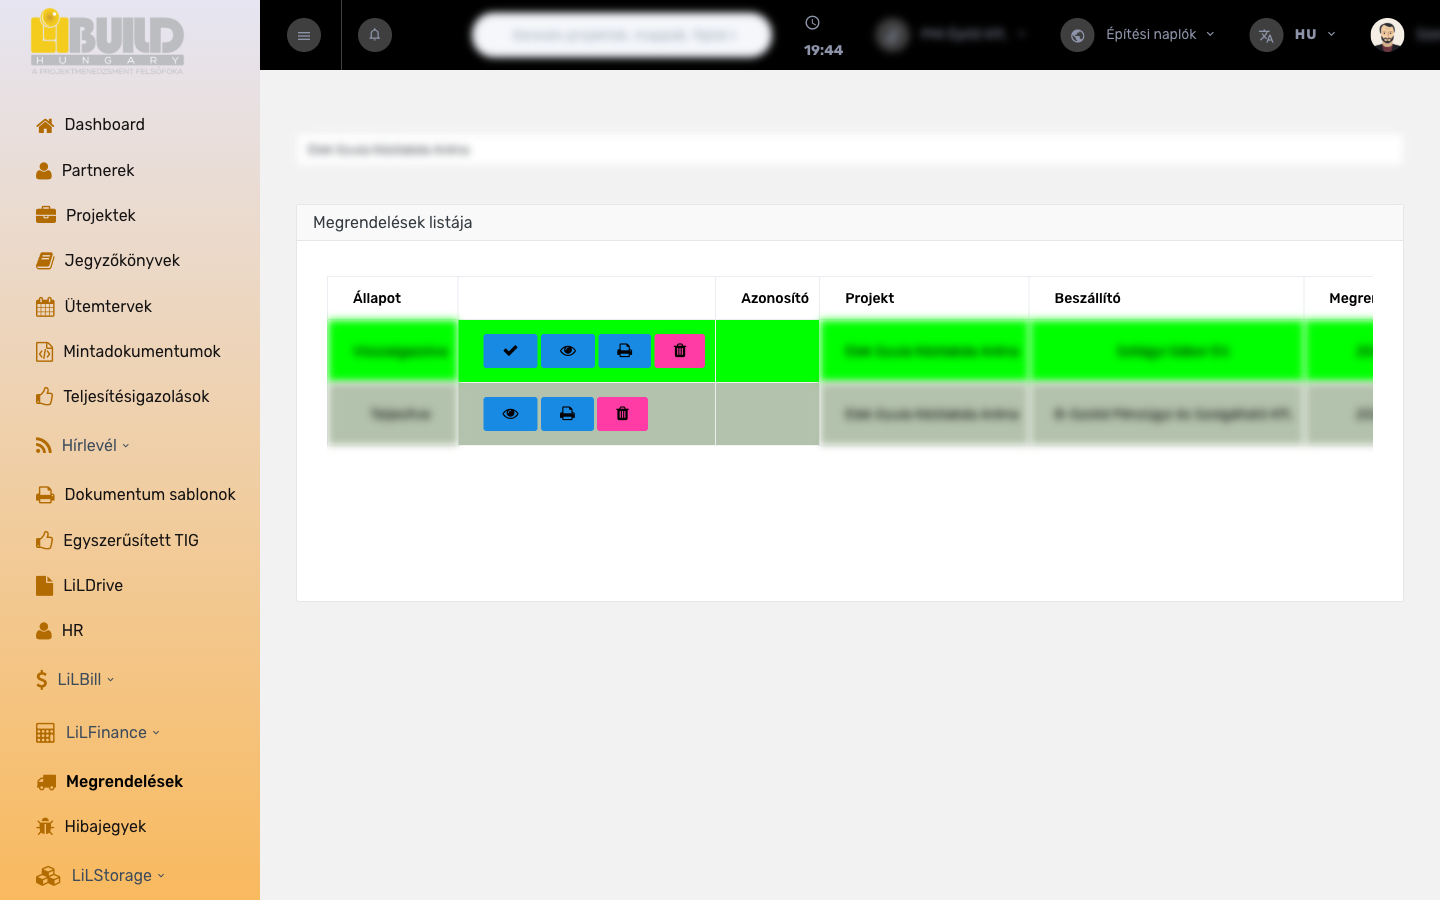Toggle sidebar with the hamburger menu icon
Image resolution: width=1440 pixels, height=900 pixels.
tap(304, 35)
